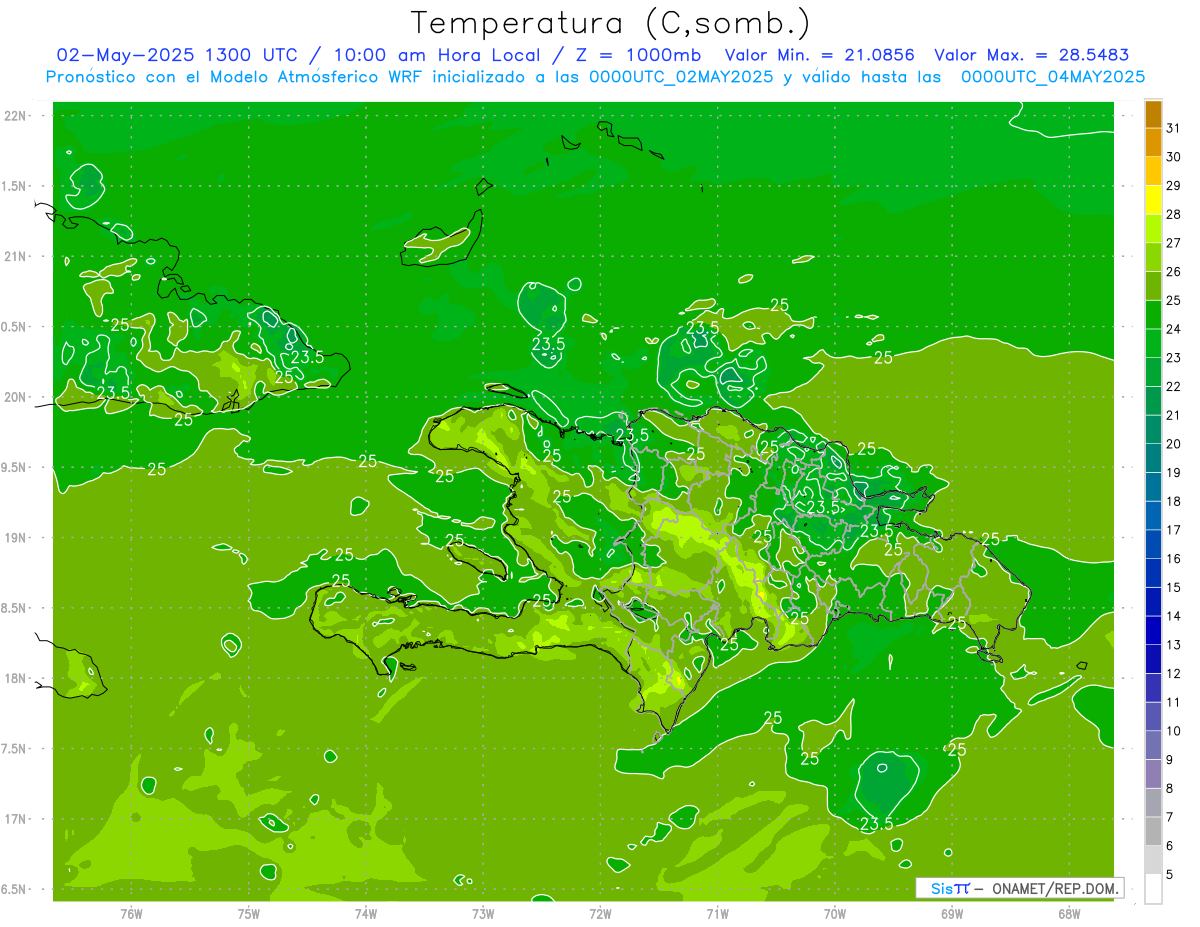This screenshot has width=1200, height=927.
Task: Click the "30" colorbar scale label
Action: pyautogui.click(x=1174, y=157)
